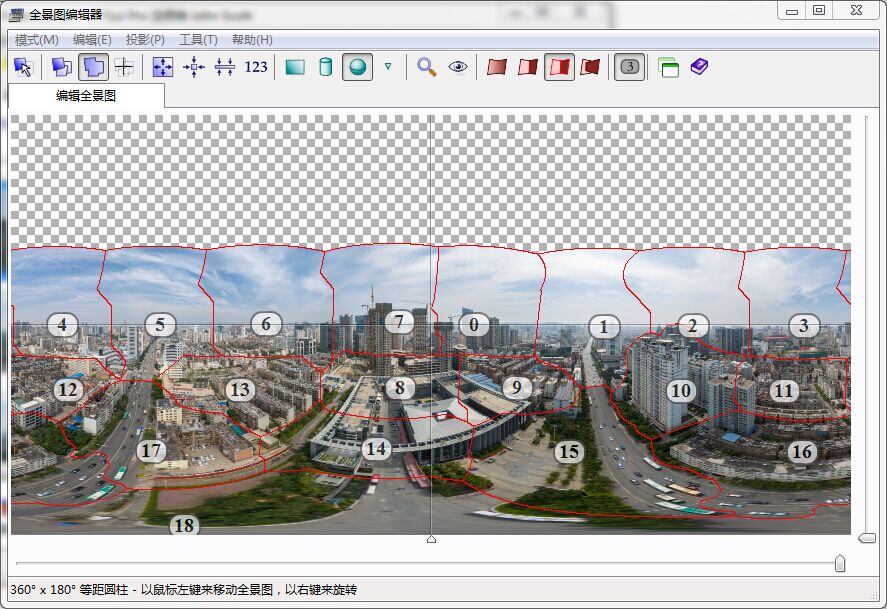Select the second red half-shaded image icon
887x609 pixels.
[528, 67]
